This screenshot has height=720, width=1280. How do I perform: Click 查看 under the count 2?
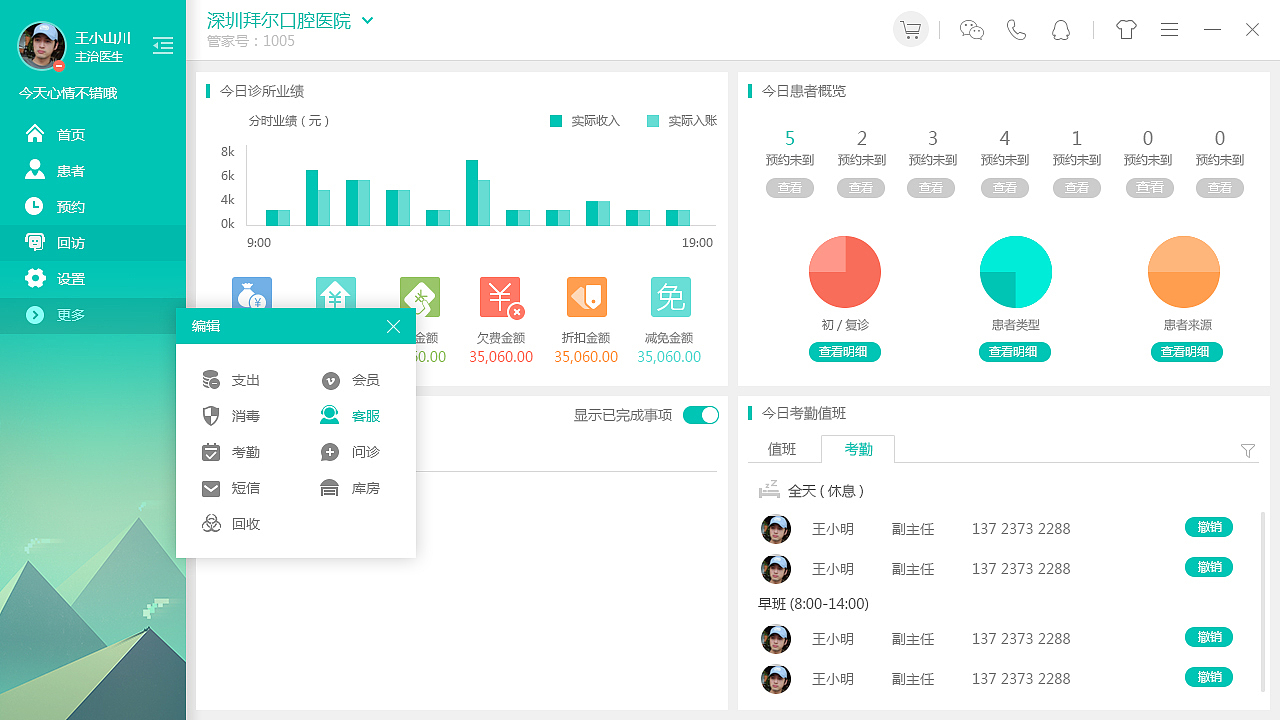click(x=861, y=188)
